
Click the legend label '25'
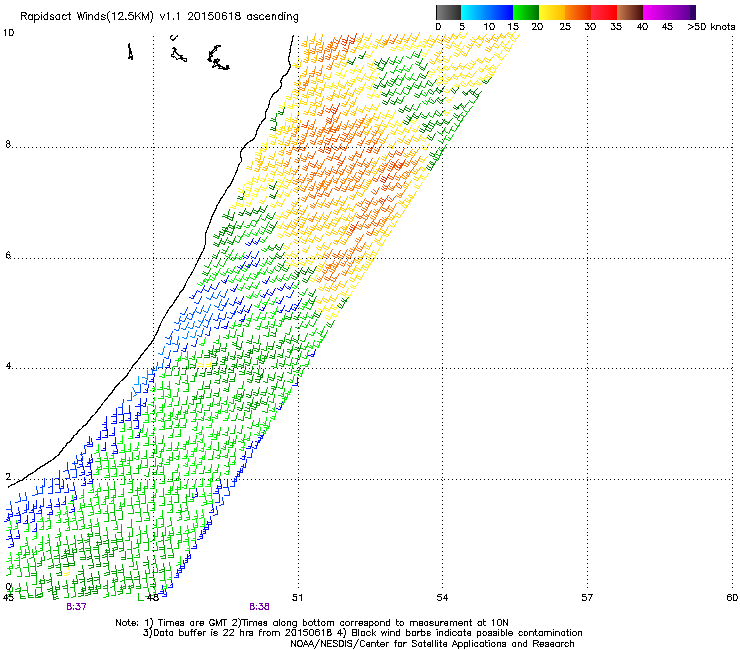(565, 27)
